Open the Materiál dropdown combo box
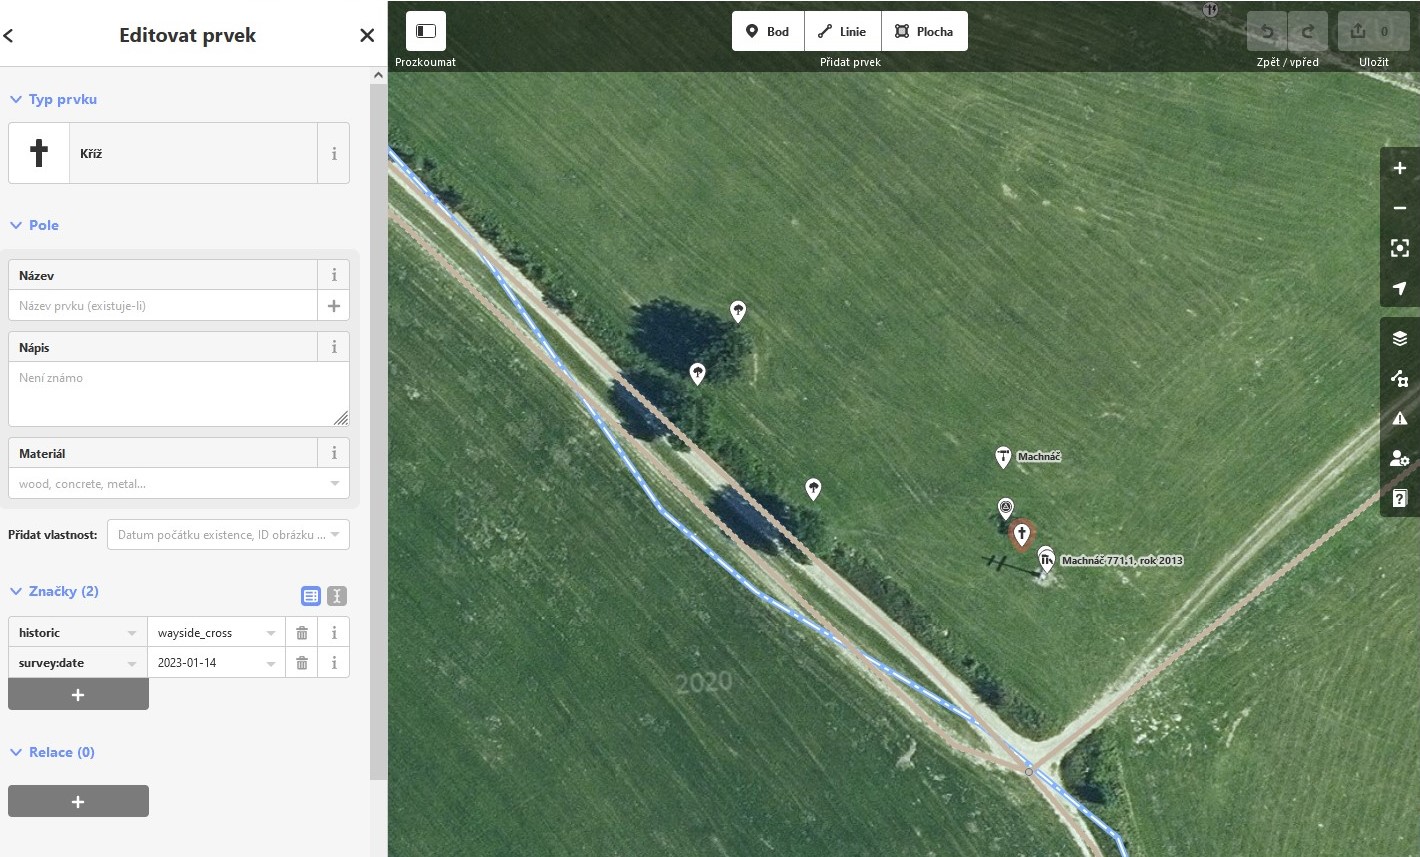 [x=178, y=484]
